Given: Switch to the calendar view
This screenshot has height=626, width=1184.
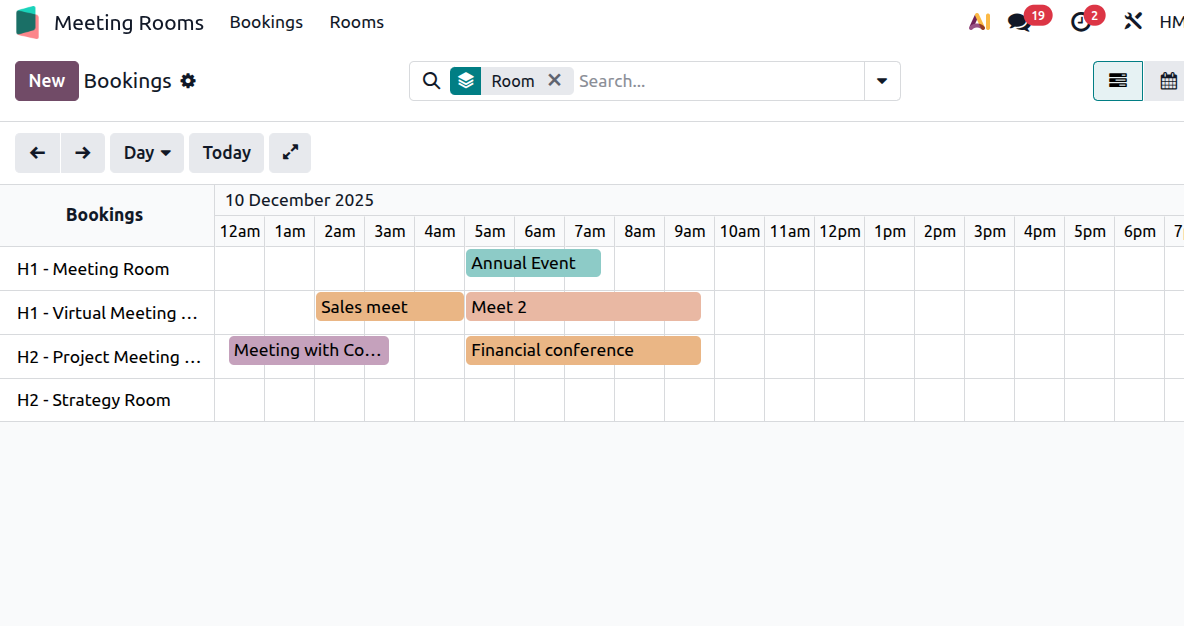Looking at the screenshot, I should tap(1168, 81).
